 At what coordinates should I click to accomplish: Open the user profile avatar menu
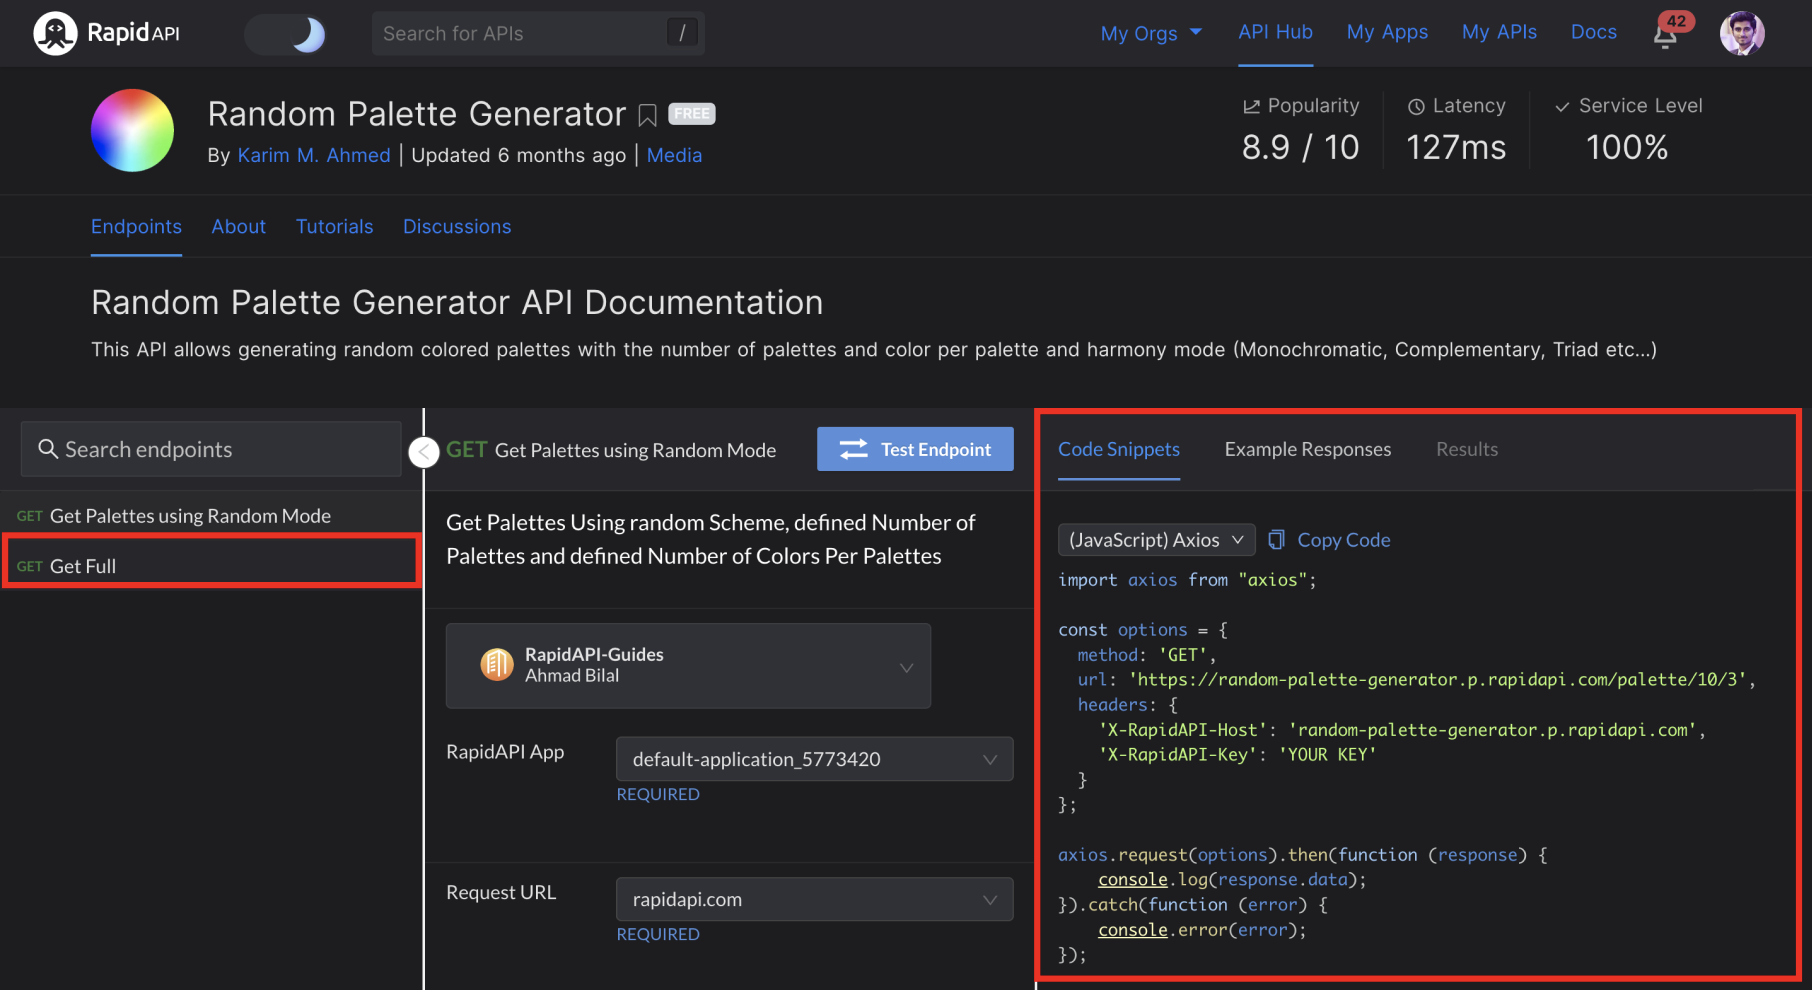[x=1742, y=33]
